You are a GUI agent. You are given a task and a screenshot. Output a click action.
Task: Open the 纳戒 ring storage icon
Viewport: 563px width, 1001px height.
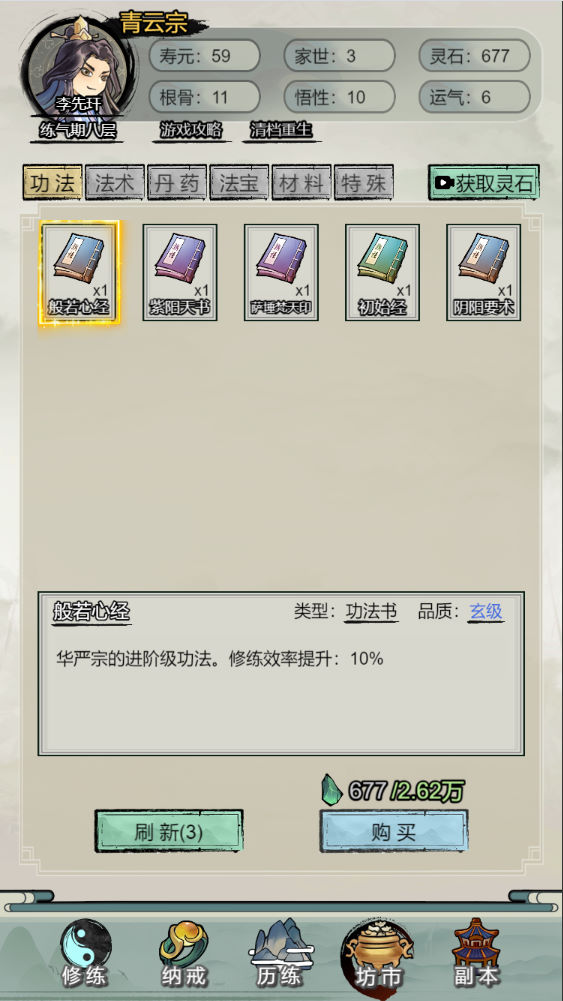coord(184,953)
